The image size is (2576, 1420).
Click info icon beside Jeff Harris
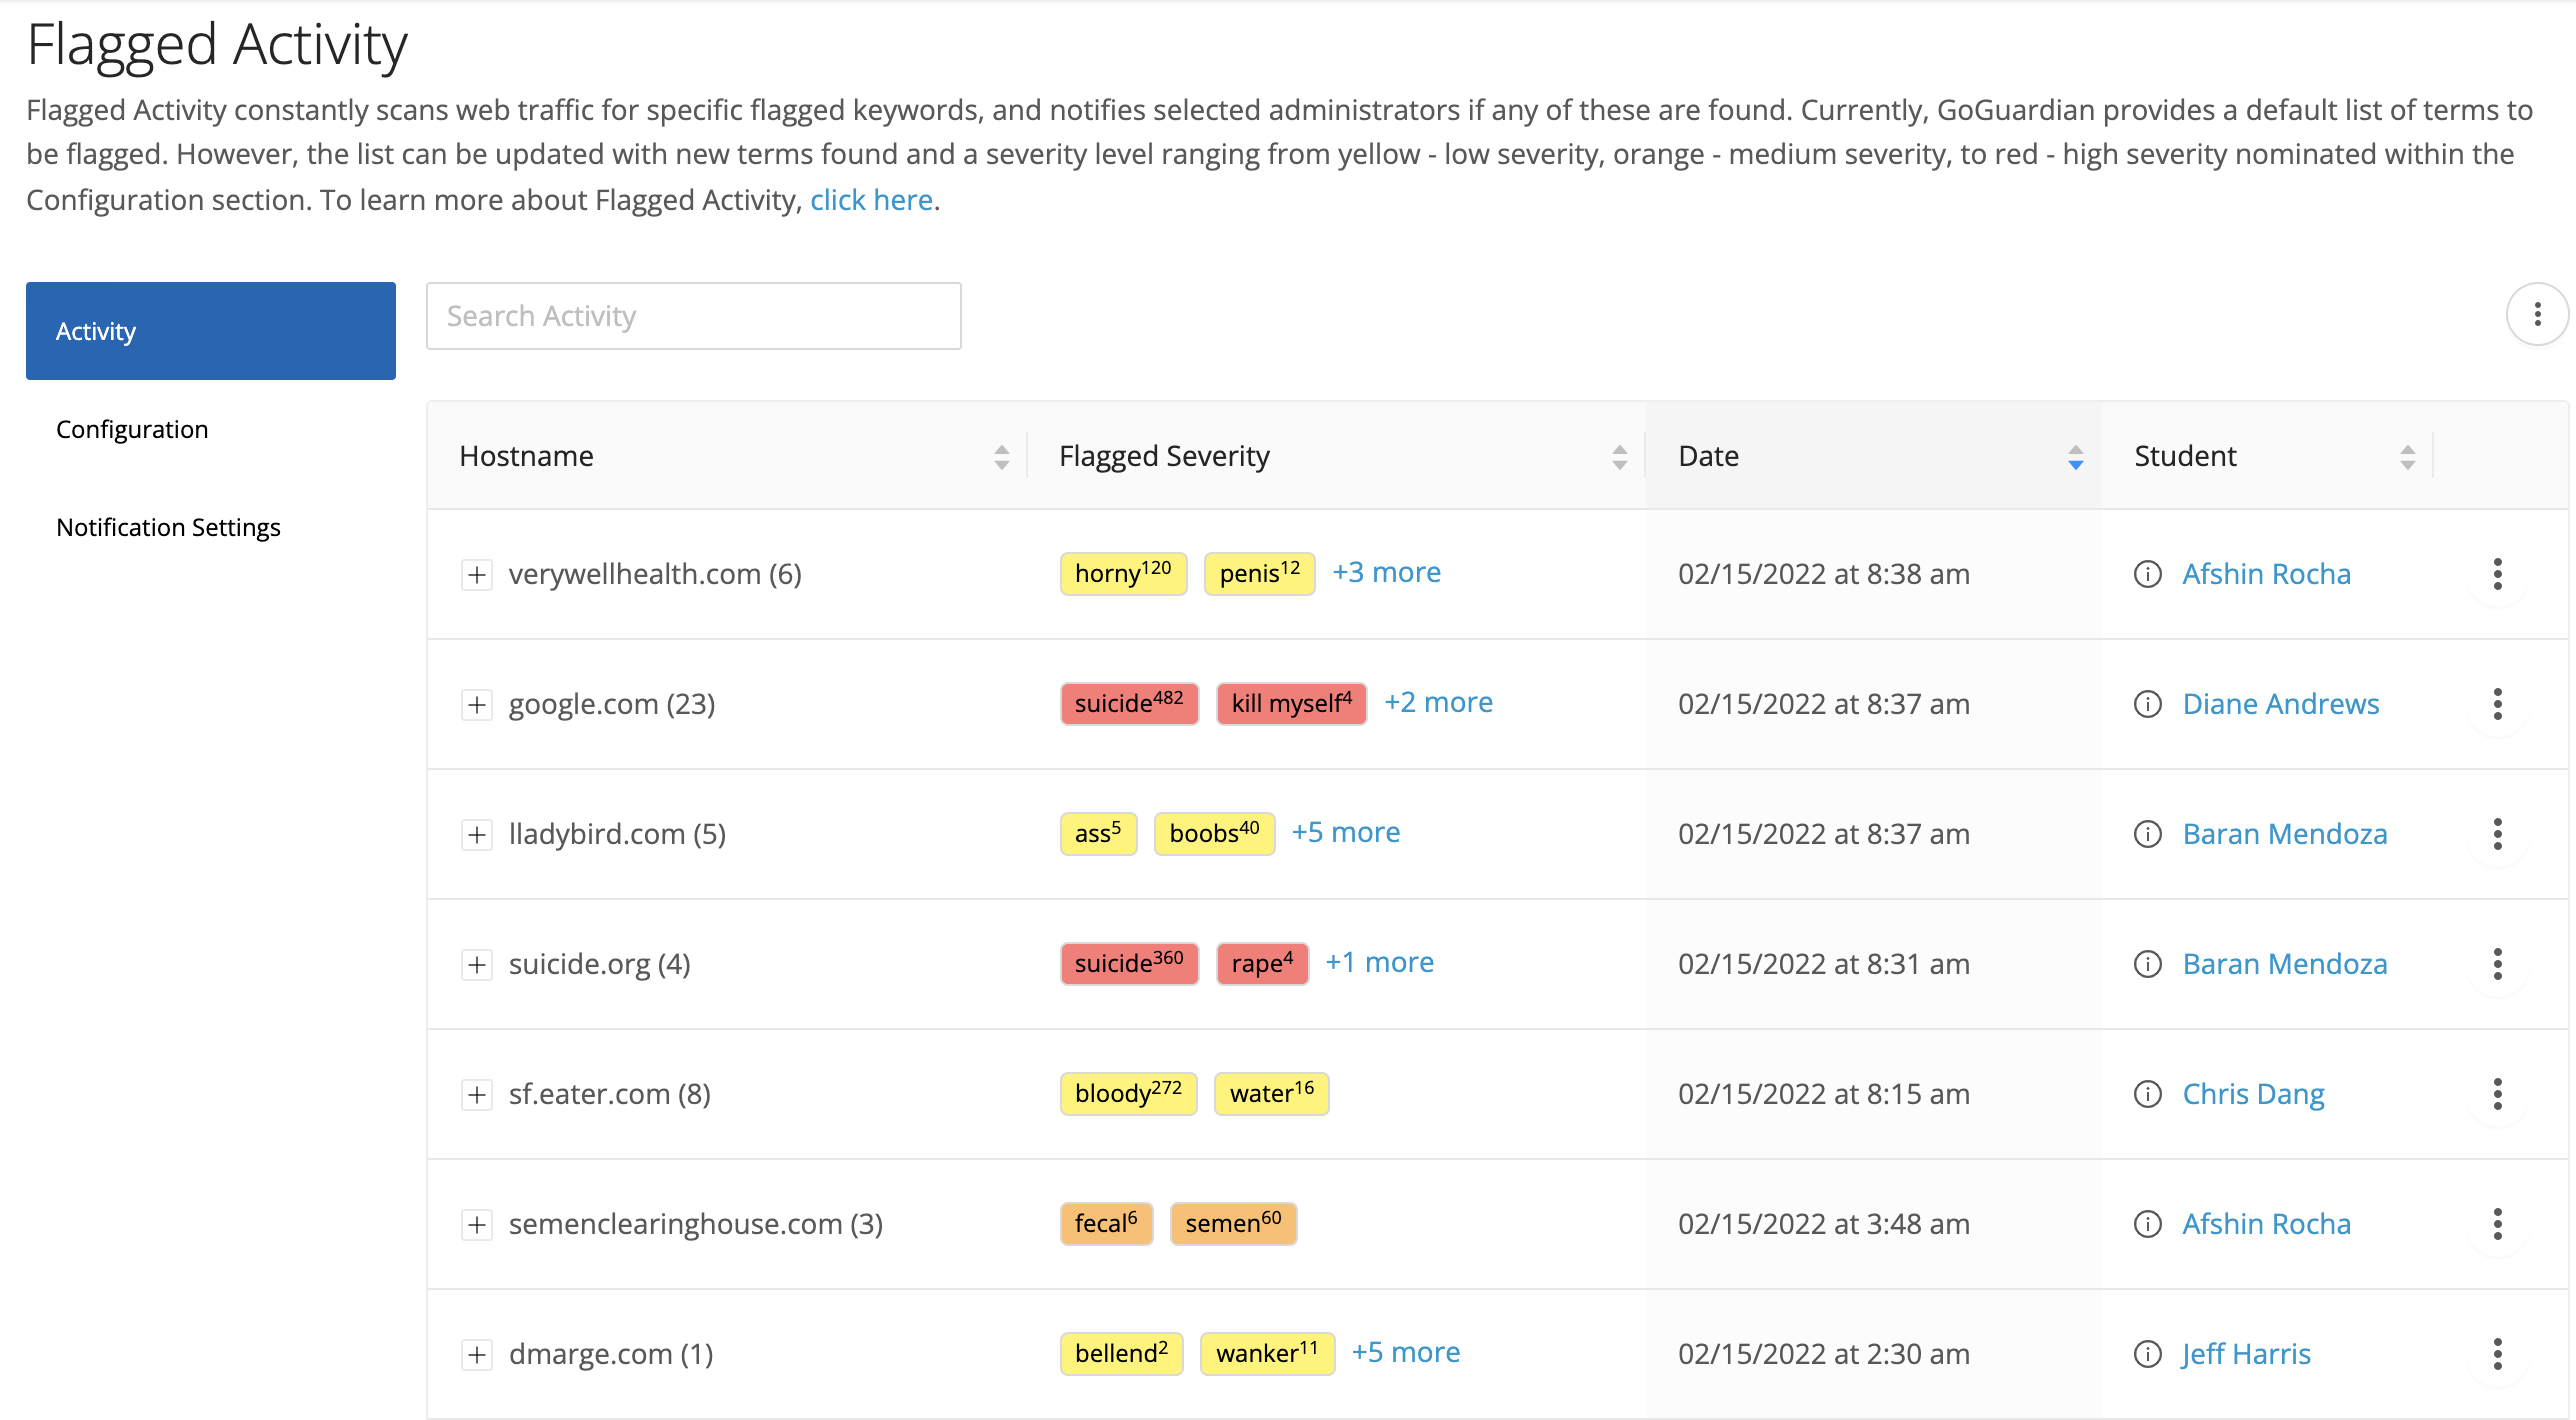(x=2147, y=1354)
